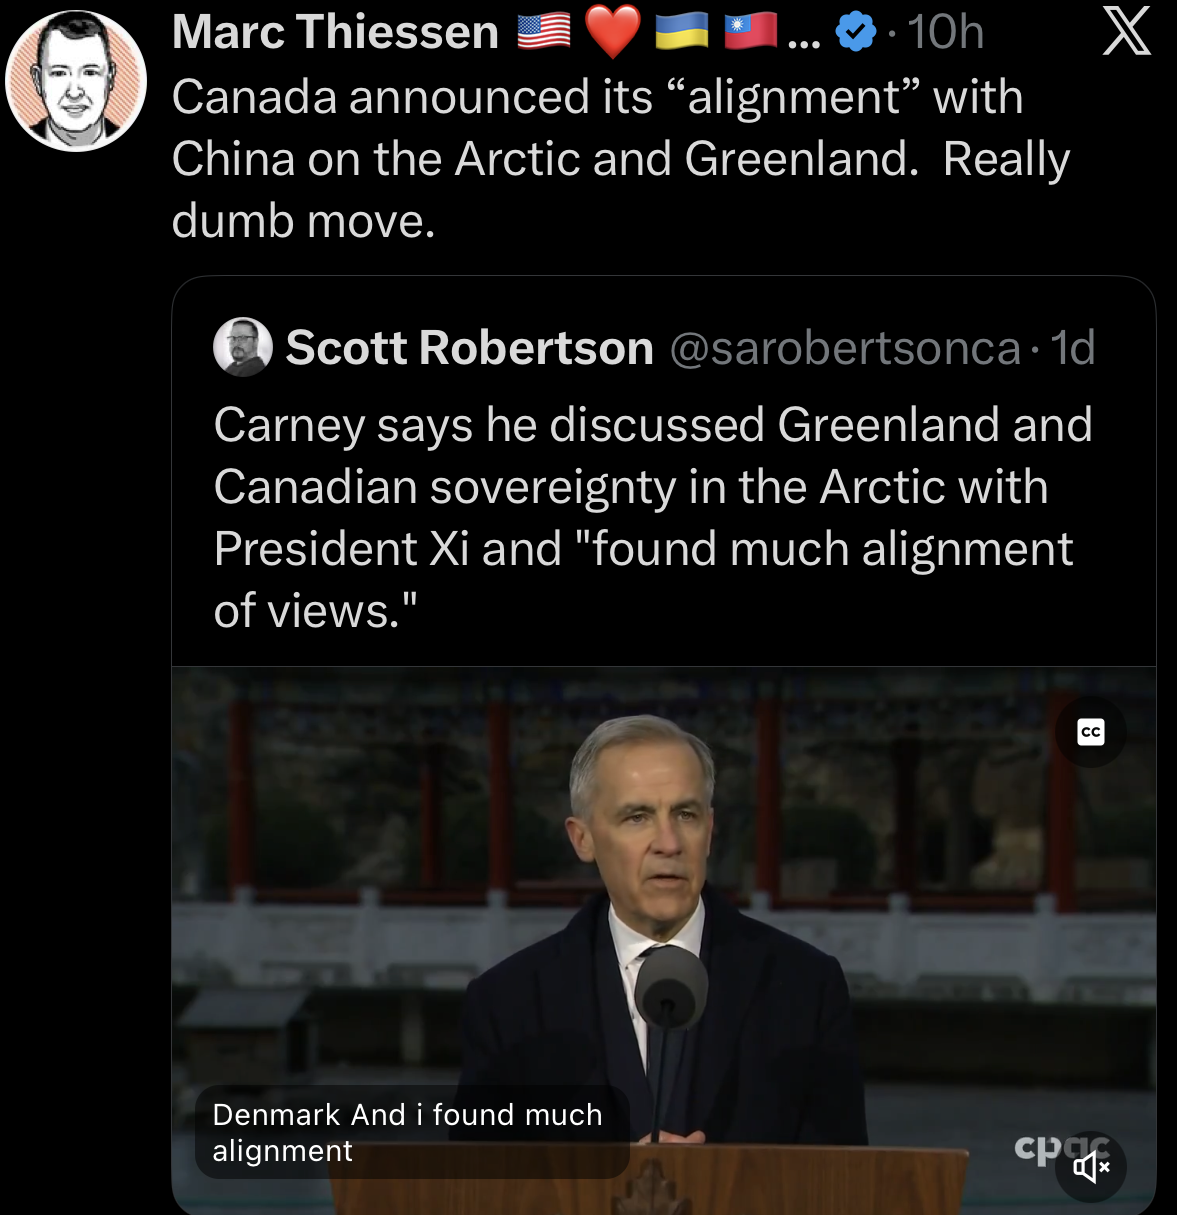This screenshot has width=1177, height=1215.
Task: Play the Carney press conference video
Action: (663, 900)
